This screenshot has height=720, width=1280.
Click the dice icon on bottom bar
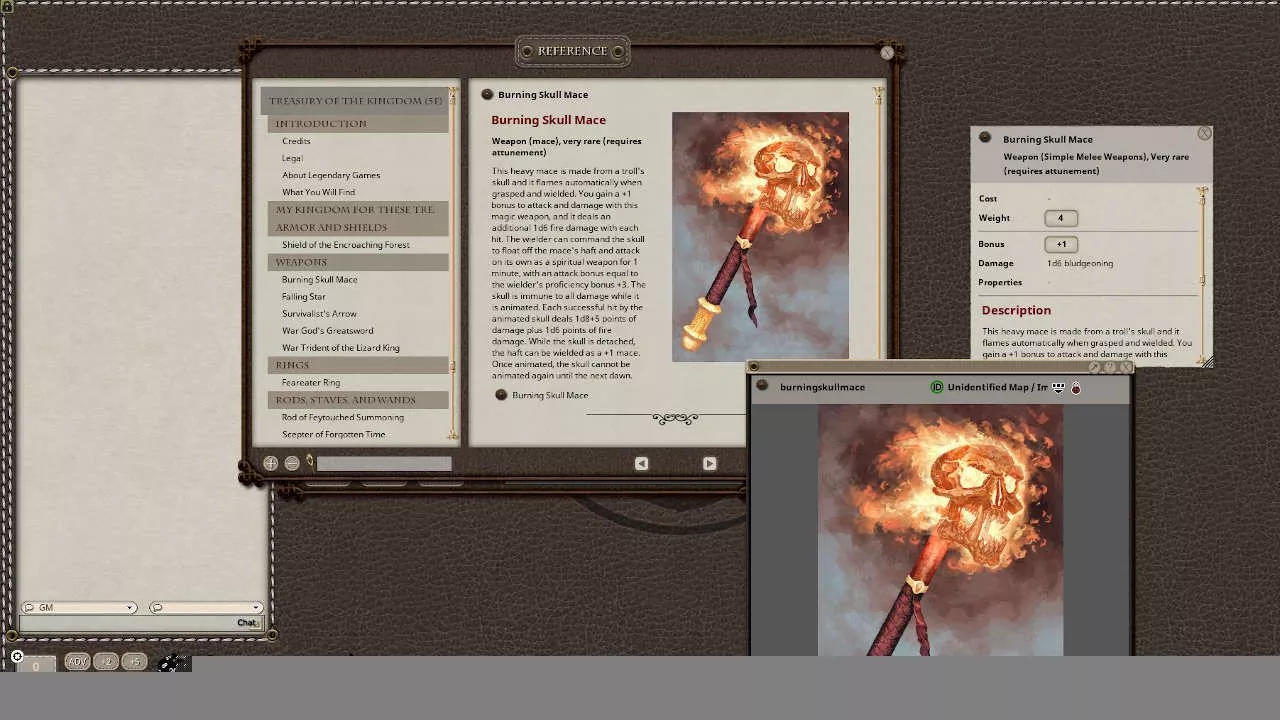tap(172, 662)
